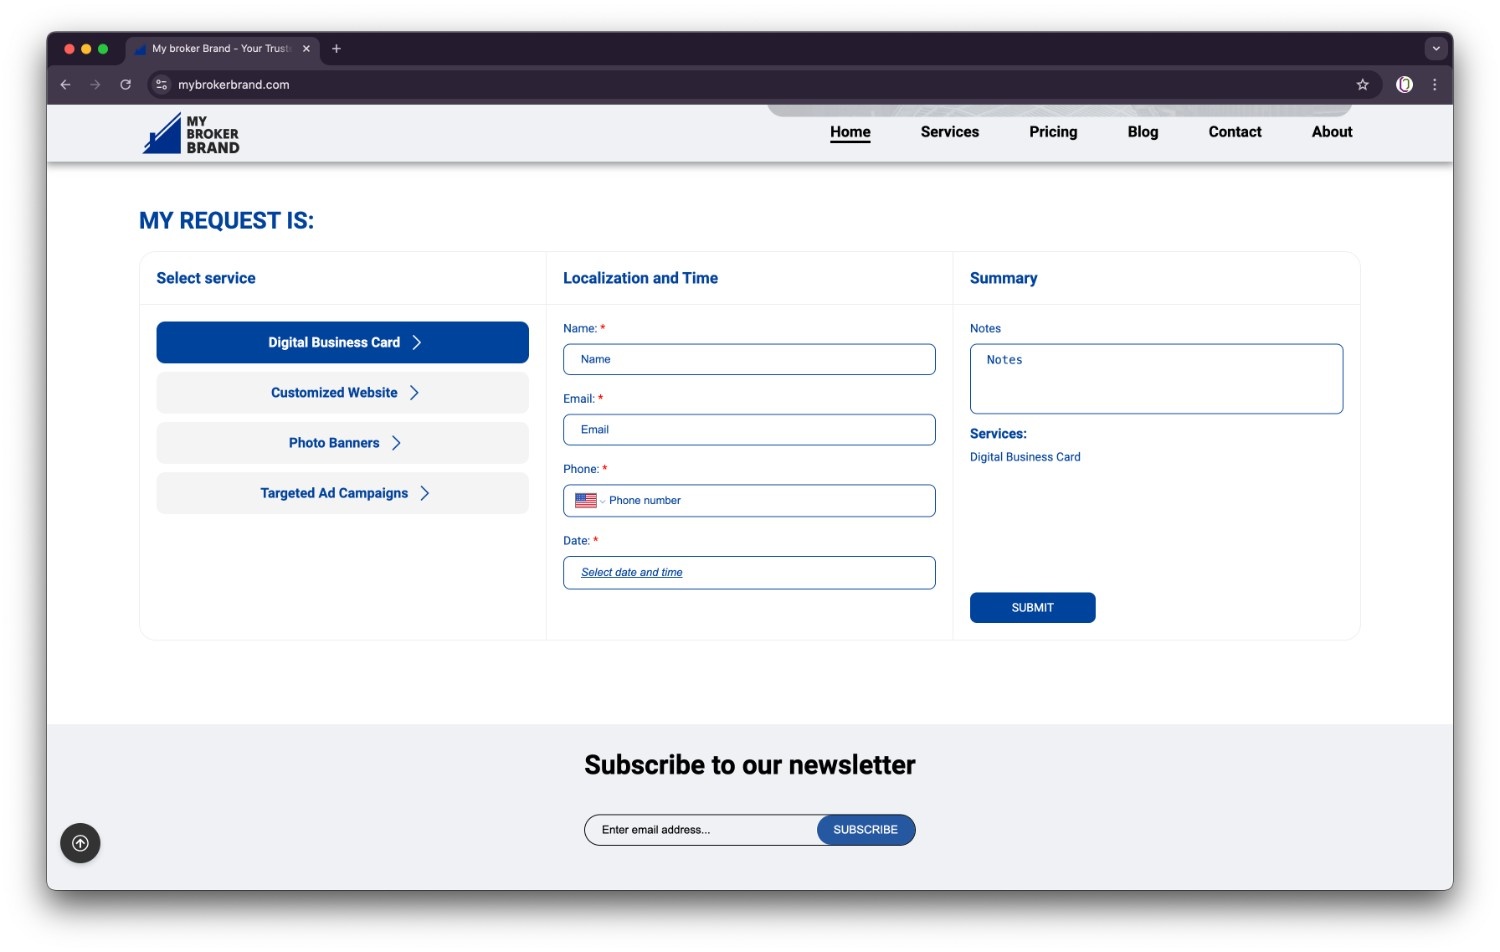
Task: Expand the tab search dropdown arrow
Action: coord(1436,48)
